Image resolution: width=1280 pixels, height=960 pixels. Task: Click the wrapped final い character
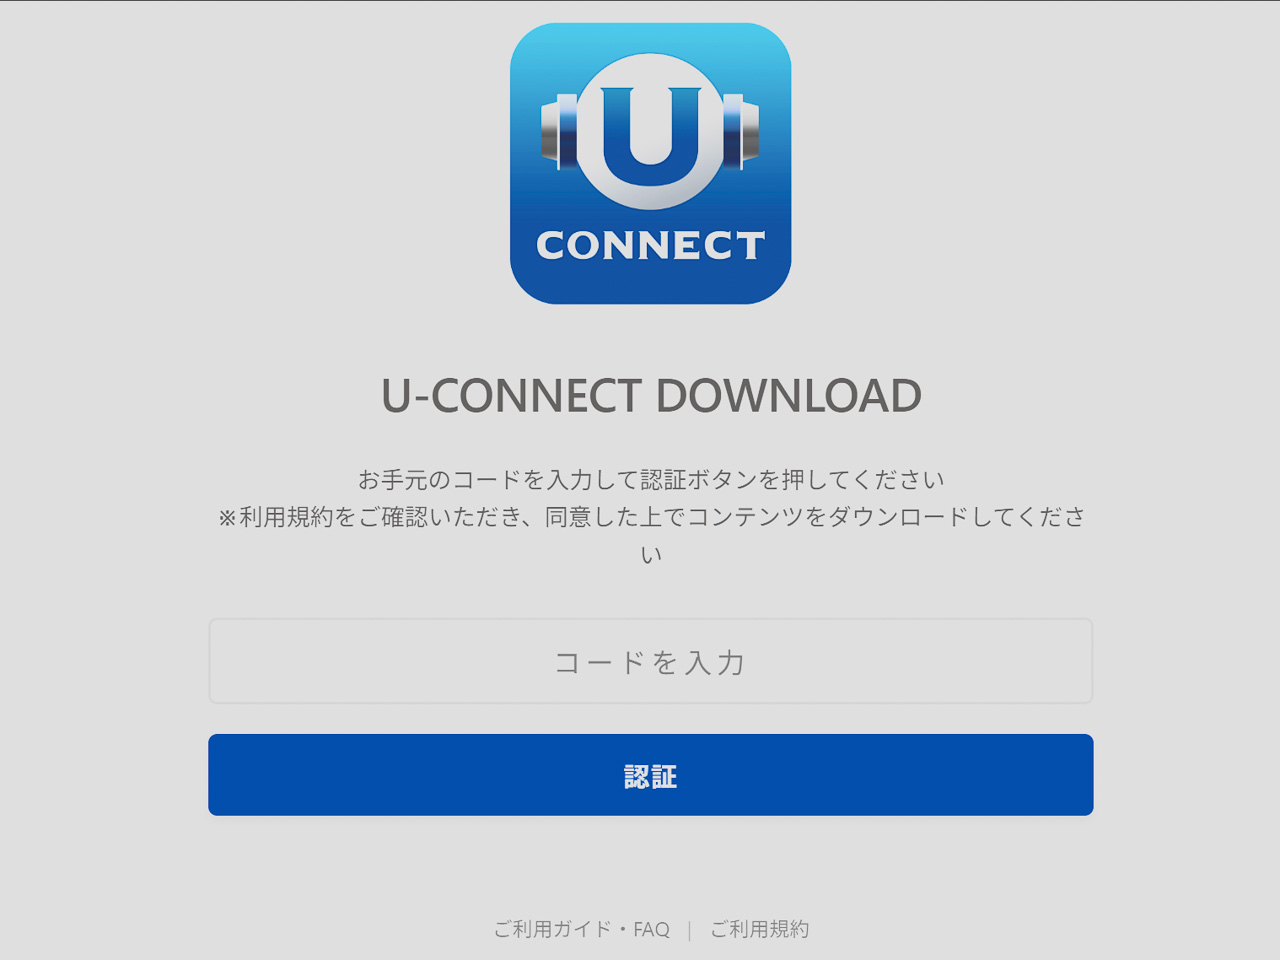[651, 554]
